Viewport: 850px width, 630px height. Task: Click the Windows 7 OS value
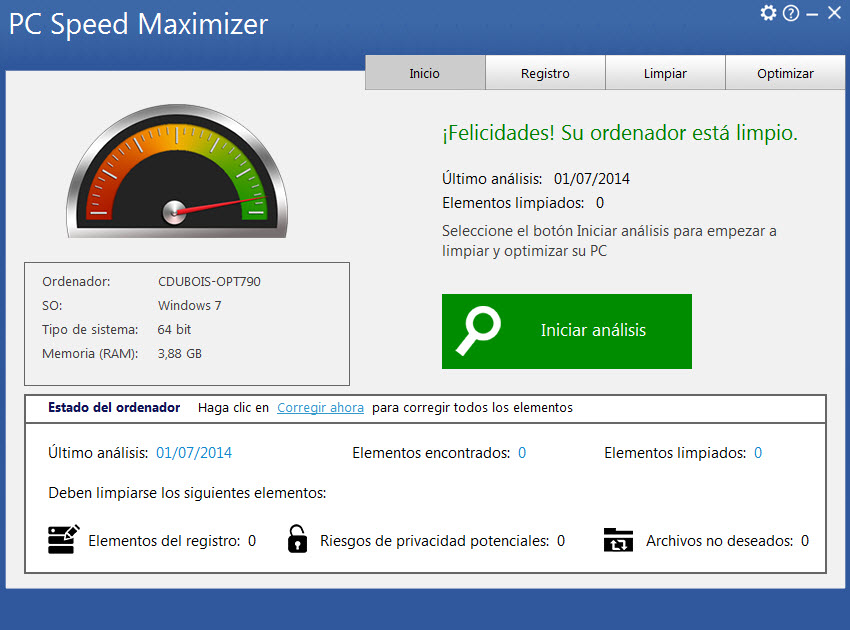[x=190, y=305]
